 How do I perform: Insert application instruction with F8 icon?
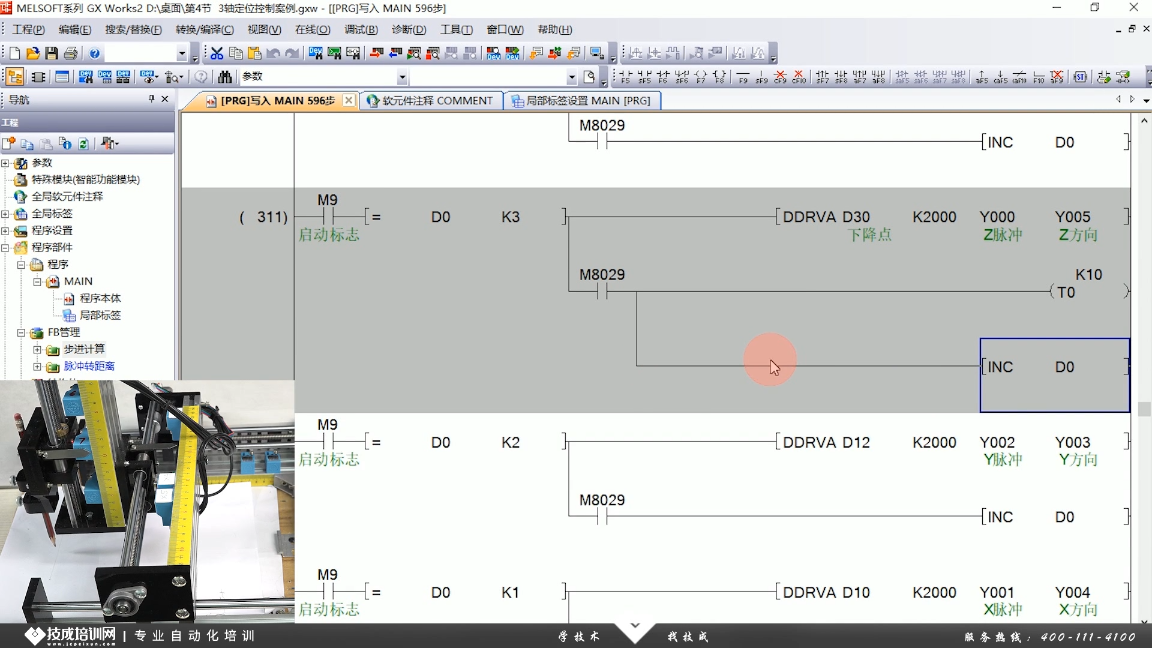click(719, 76)
